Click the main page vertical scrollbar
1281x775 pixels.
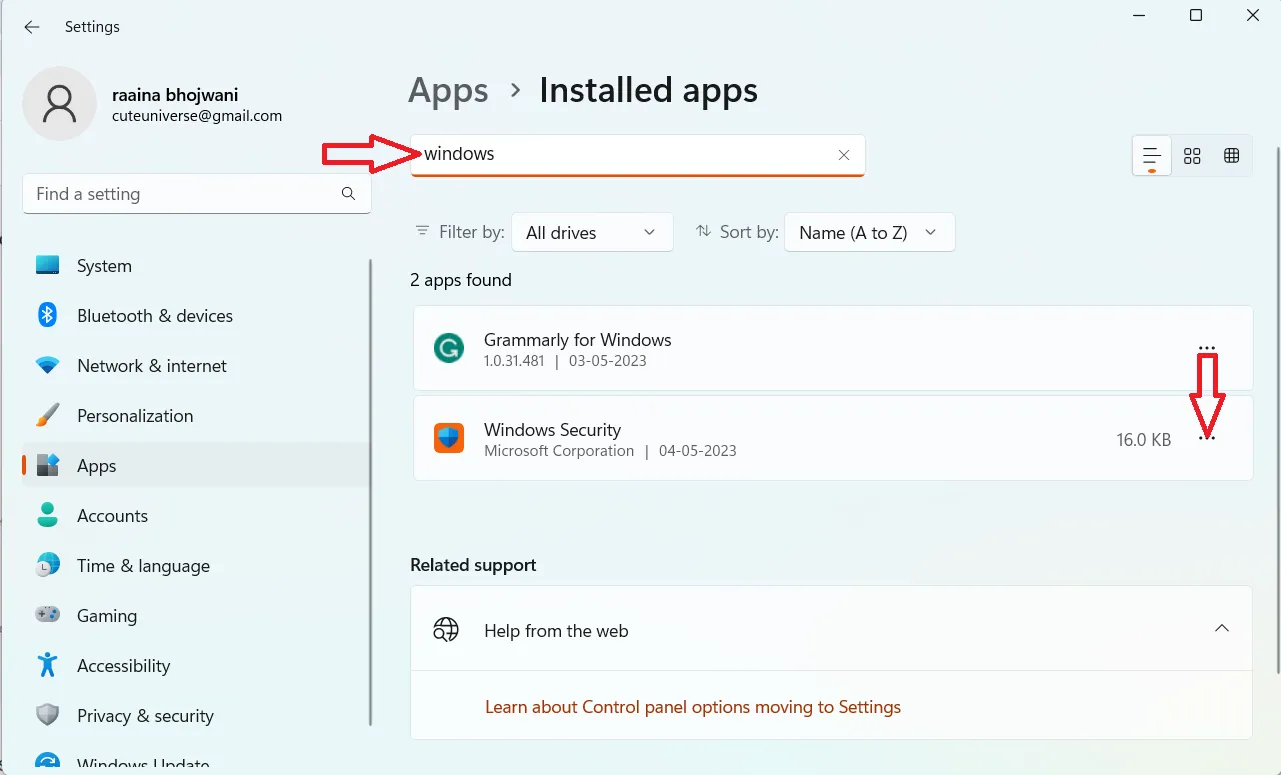tap(1277, 410)
